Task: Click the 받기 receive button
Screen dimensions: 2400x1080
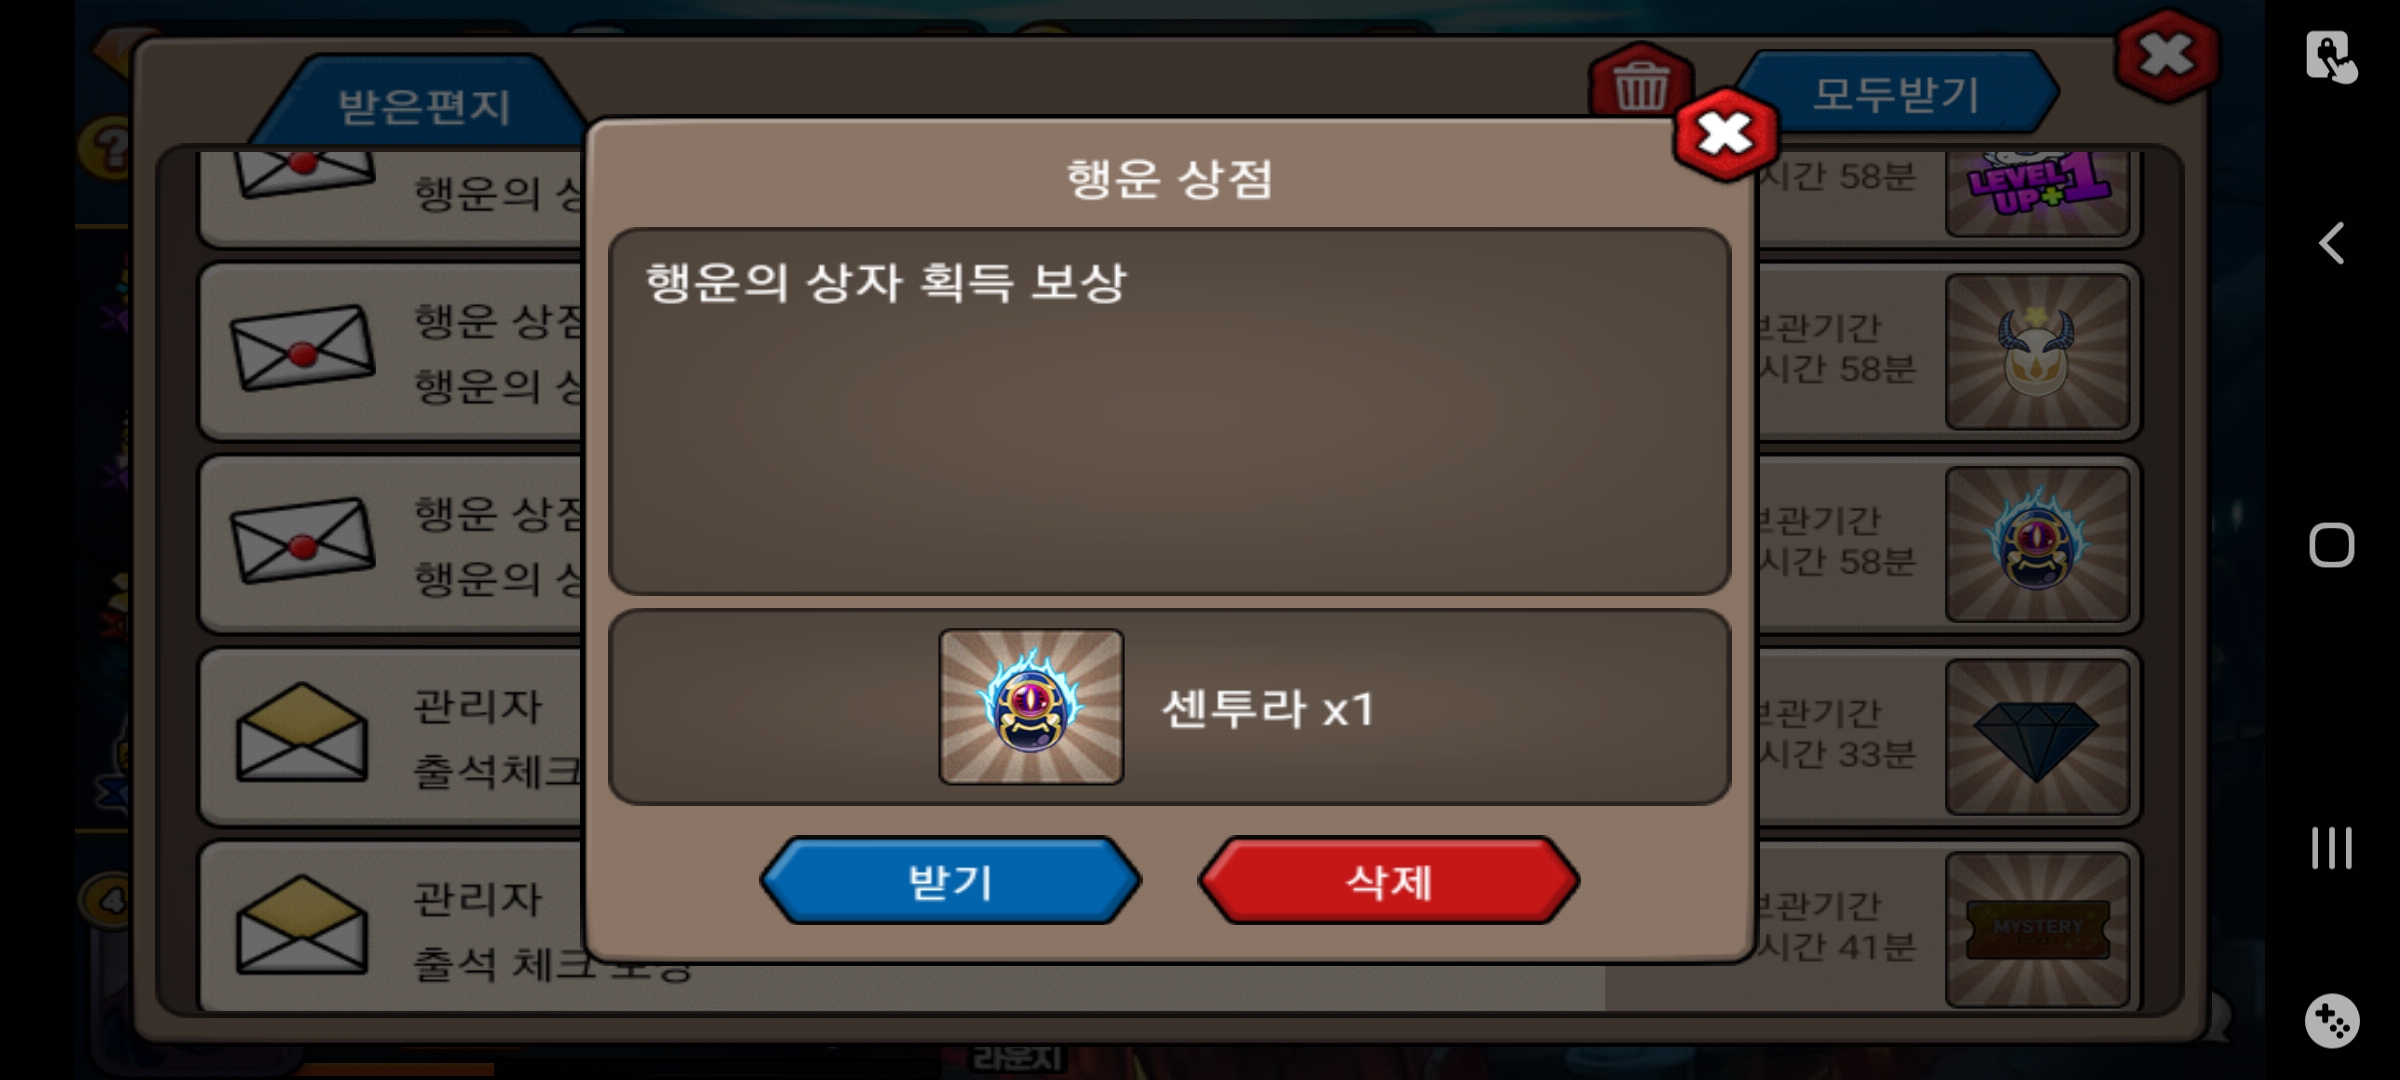Action: [x=950, y=881]
